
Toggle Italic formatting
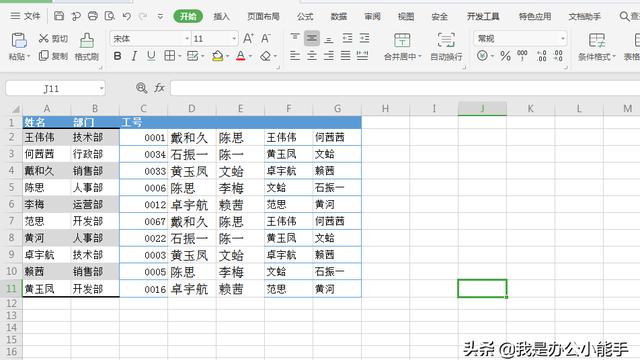coord(134,56)
